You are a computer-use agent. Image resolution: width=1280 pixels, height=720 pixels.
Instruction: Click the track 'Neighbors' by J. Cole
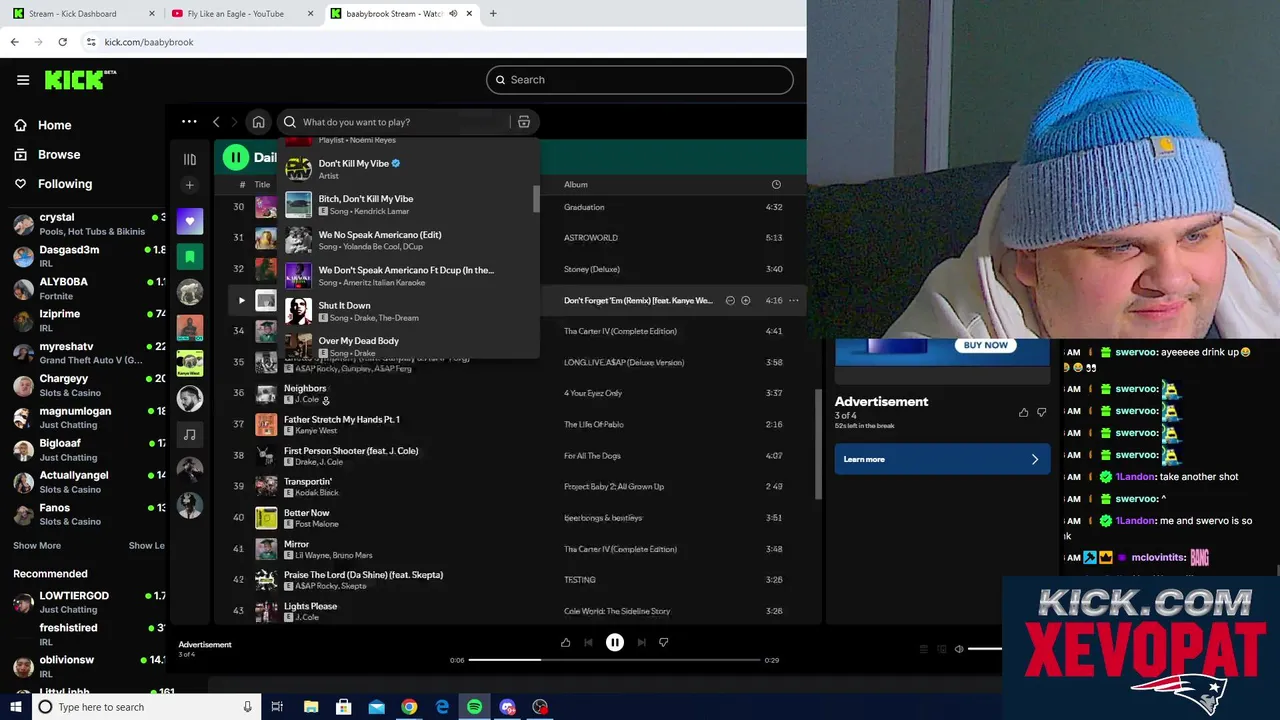(304, 388)
